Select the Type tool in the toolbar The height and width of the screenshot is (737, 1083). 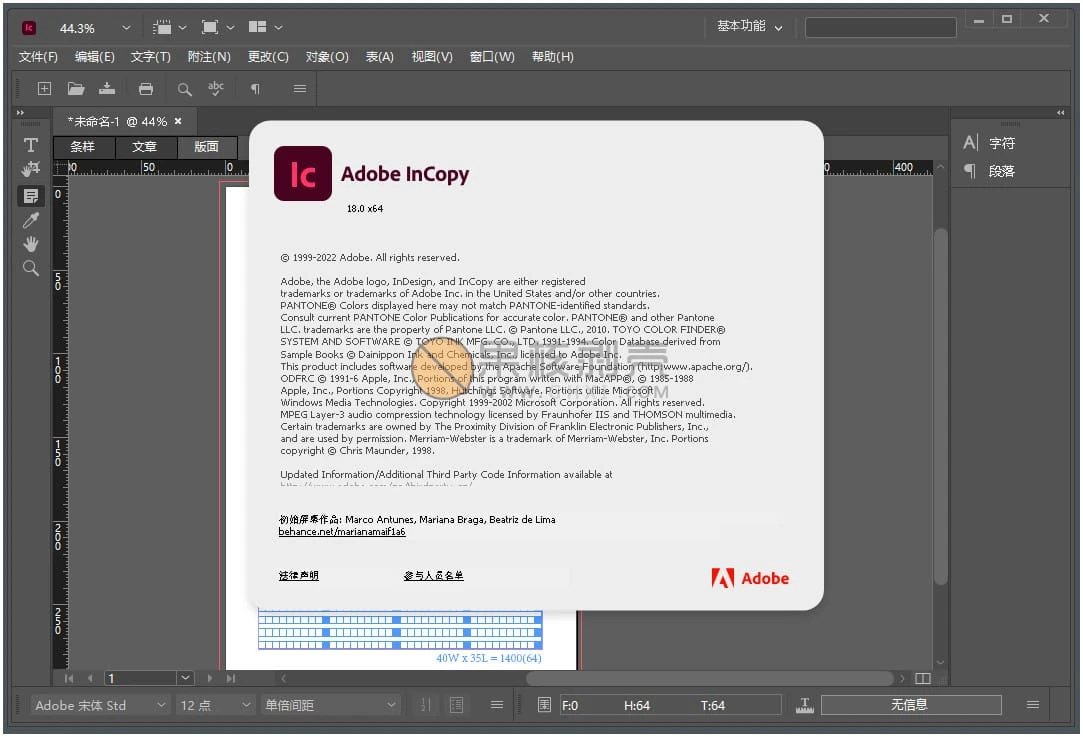pyautogui.click(x=30, y=145)
